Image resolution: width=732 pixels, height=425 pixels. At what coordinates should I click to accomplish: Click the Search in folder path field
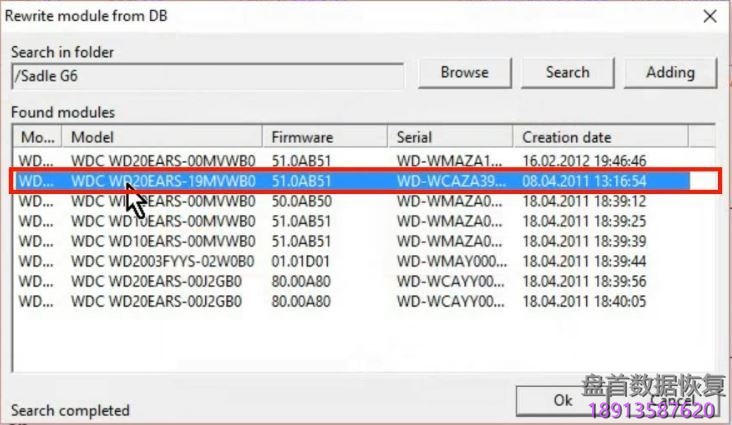click(x=206, y=75)
